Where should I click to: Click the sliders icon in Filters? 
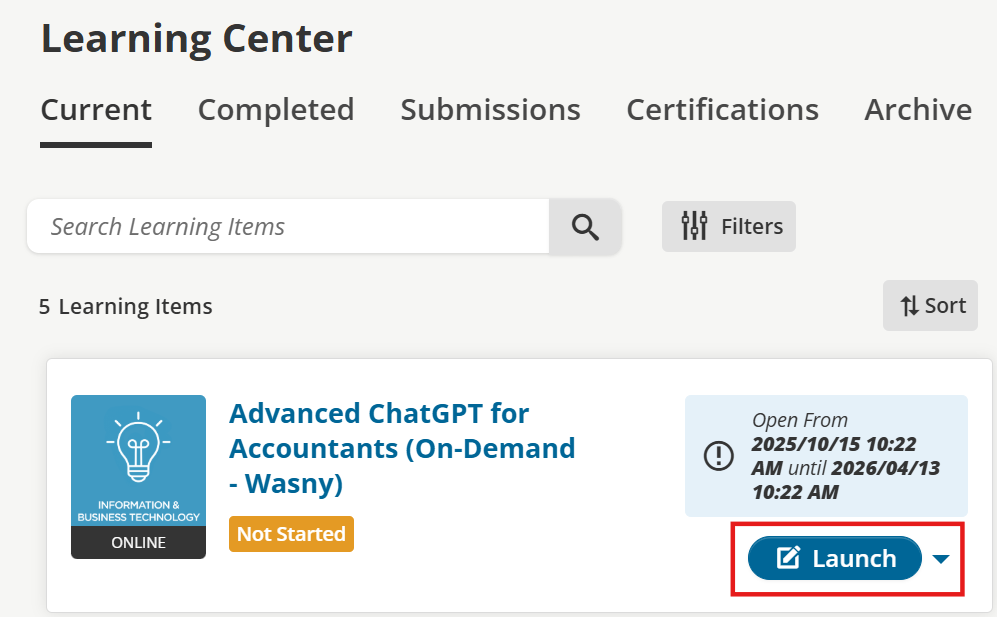(694, 226)
